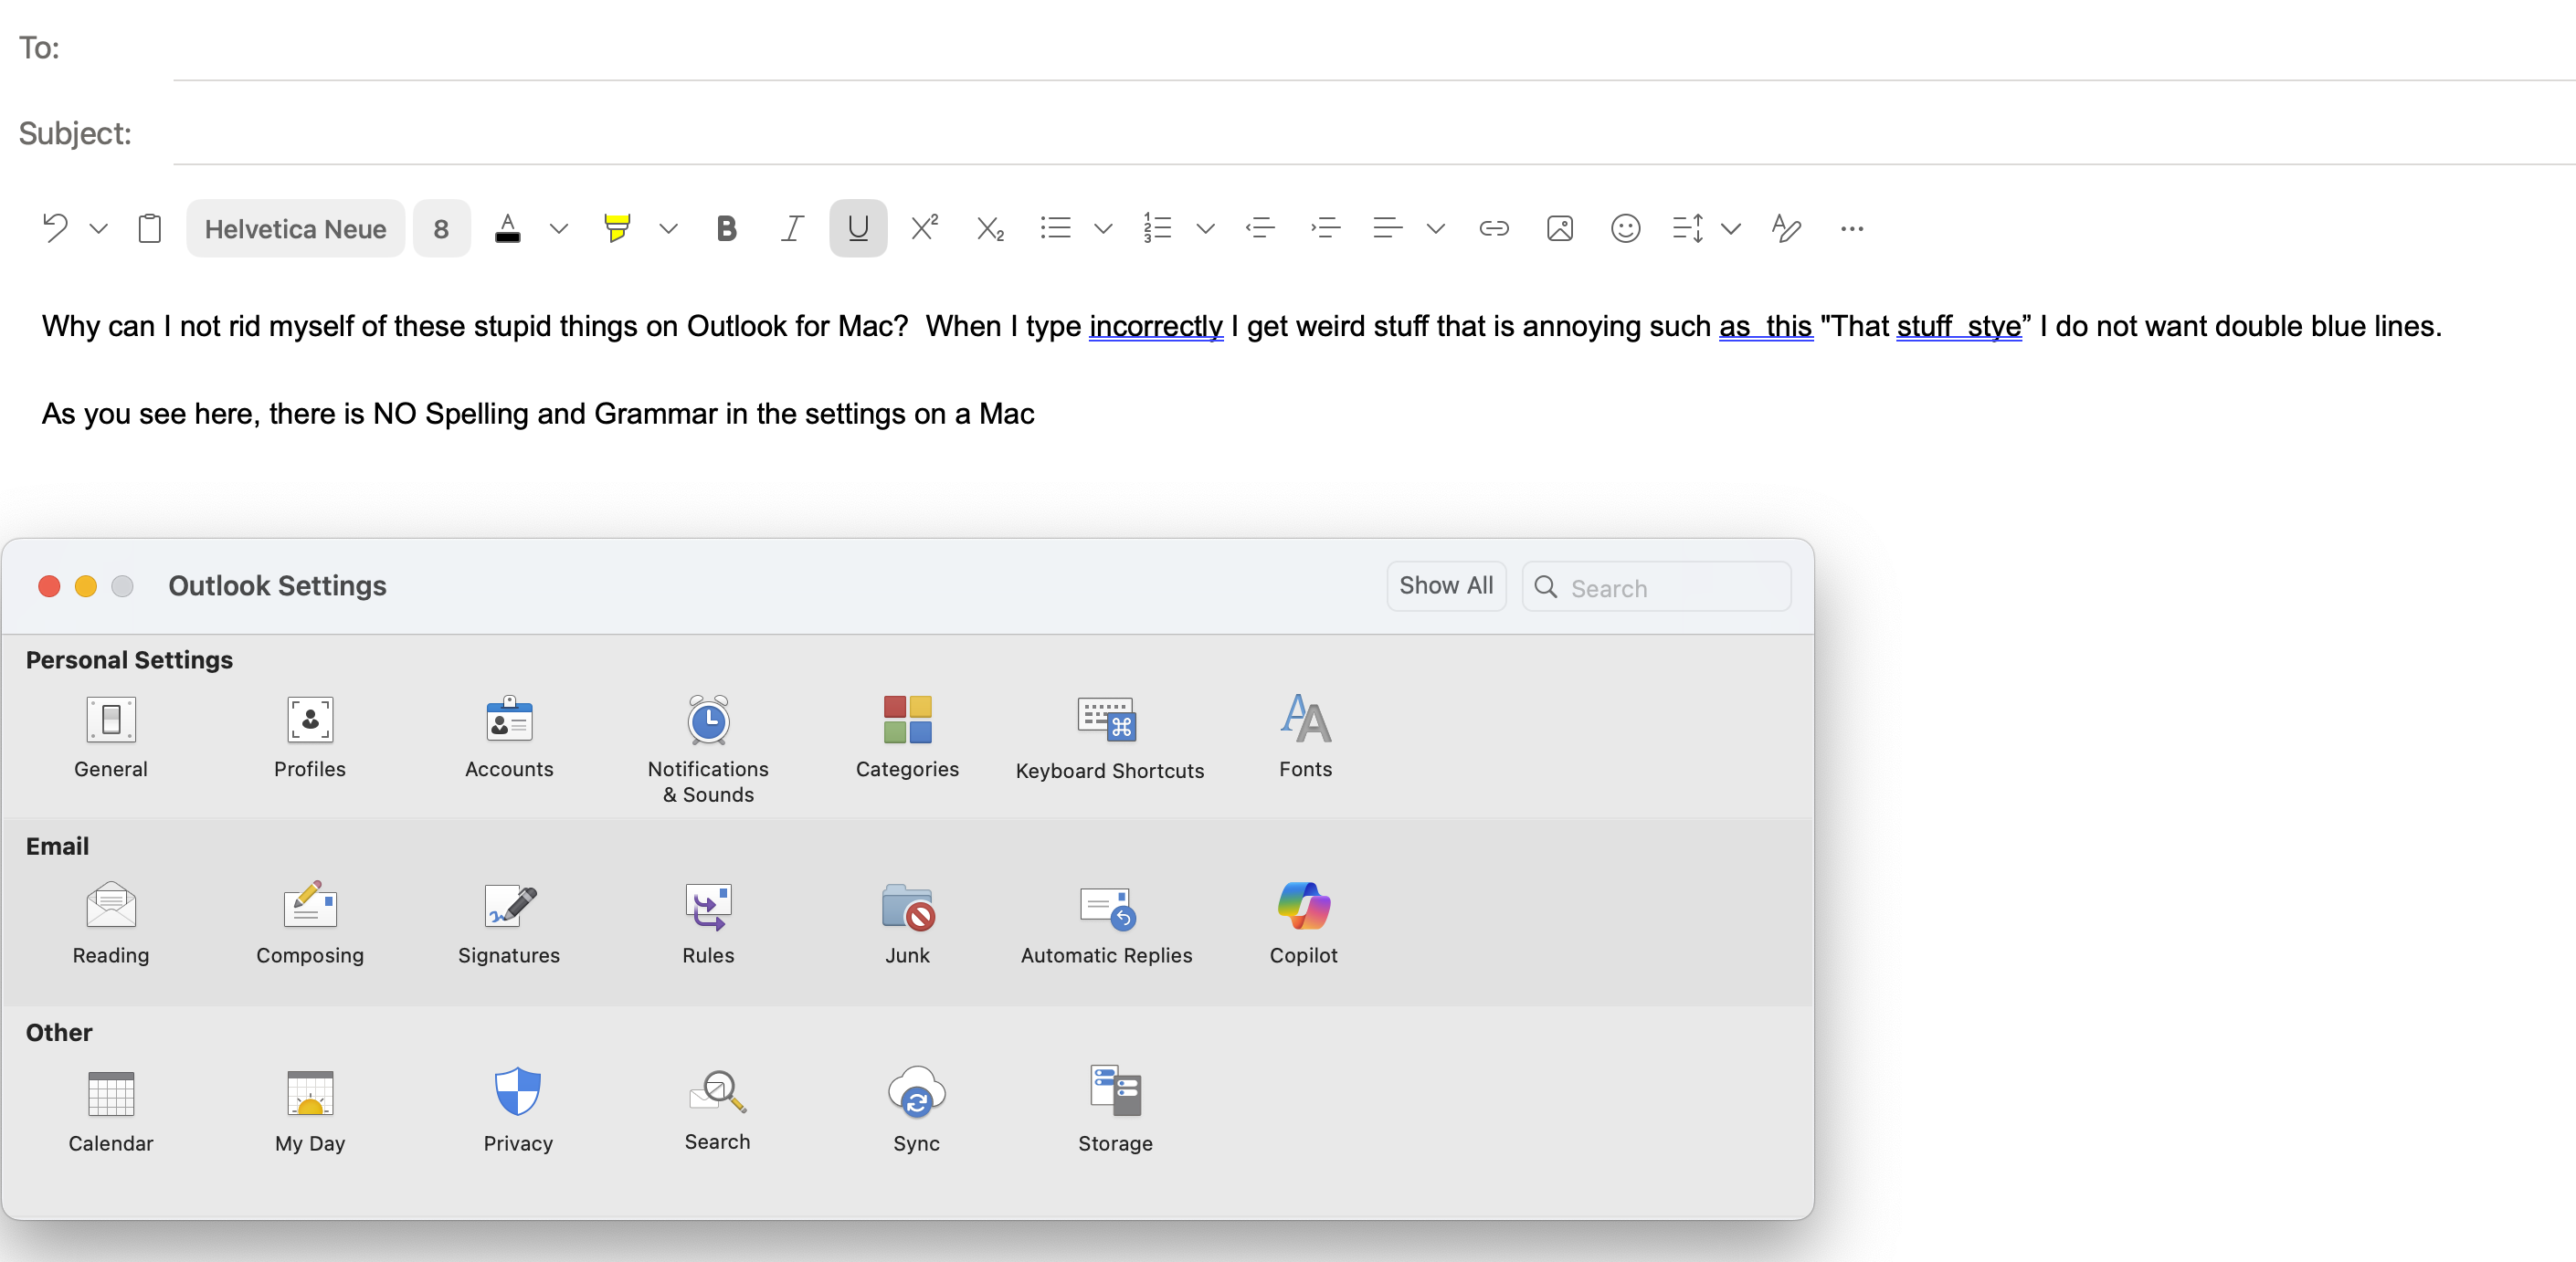This screenshot has width=2576, height=1262.
Task: Click the line spacing icon
Action: [x=1688, y=228]
